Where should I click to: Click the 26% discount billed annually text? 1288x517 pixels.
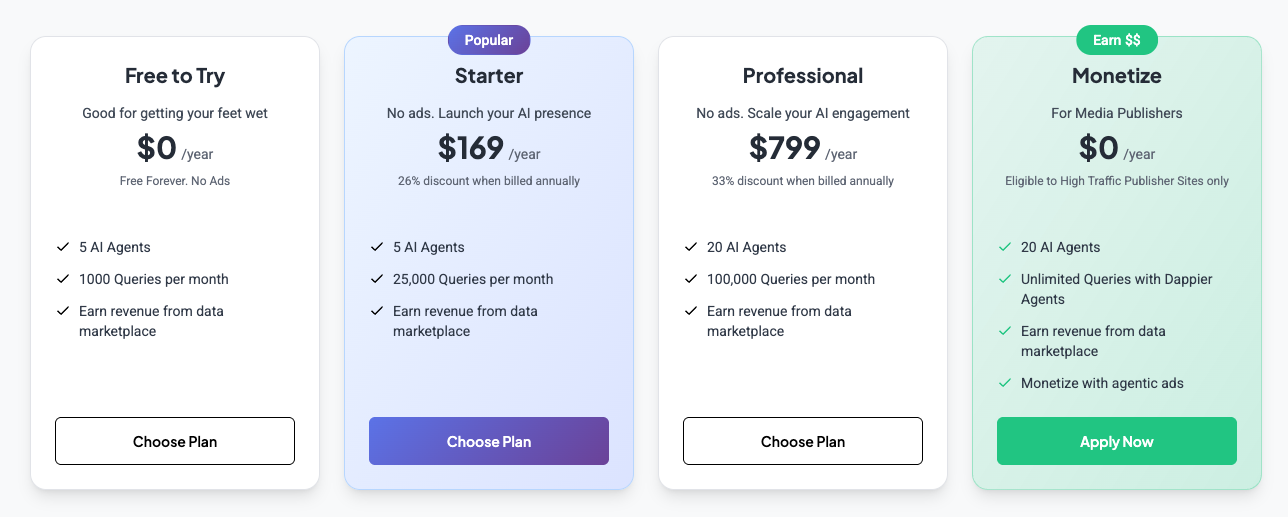489,181
